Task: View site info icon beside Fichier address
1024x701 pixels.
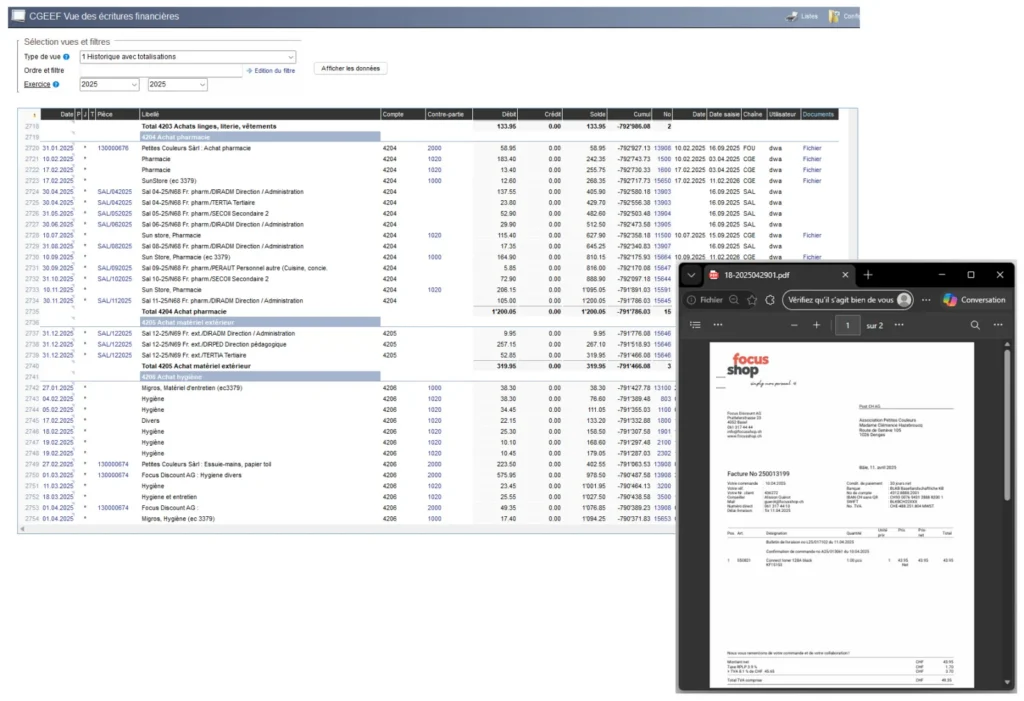Action: pos(691,300)
